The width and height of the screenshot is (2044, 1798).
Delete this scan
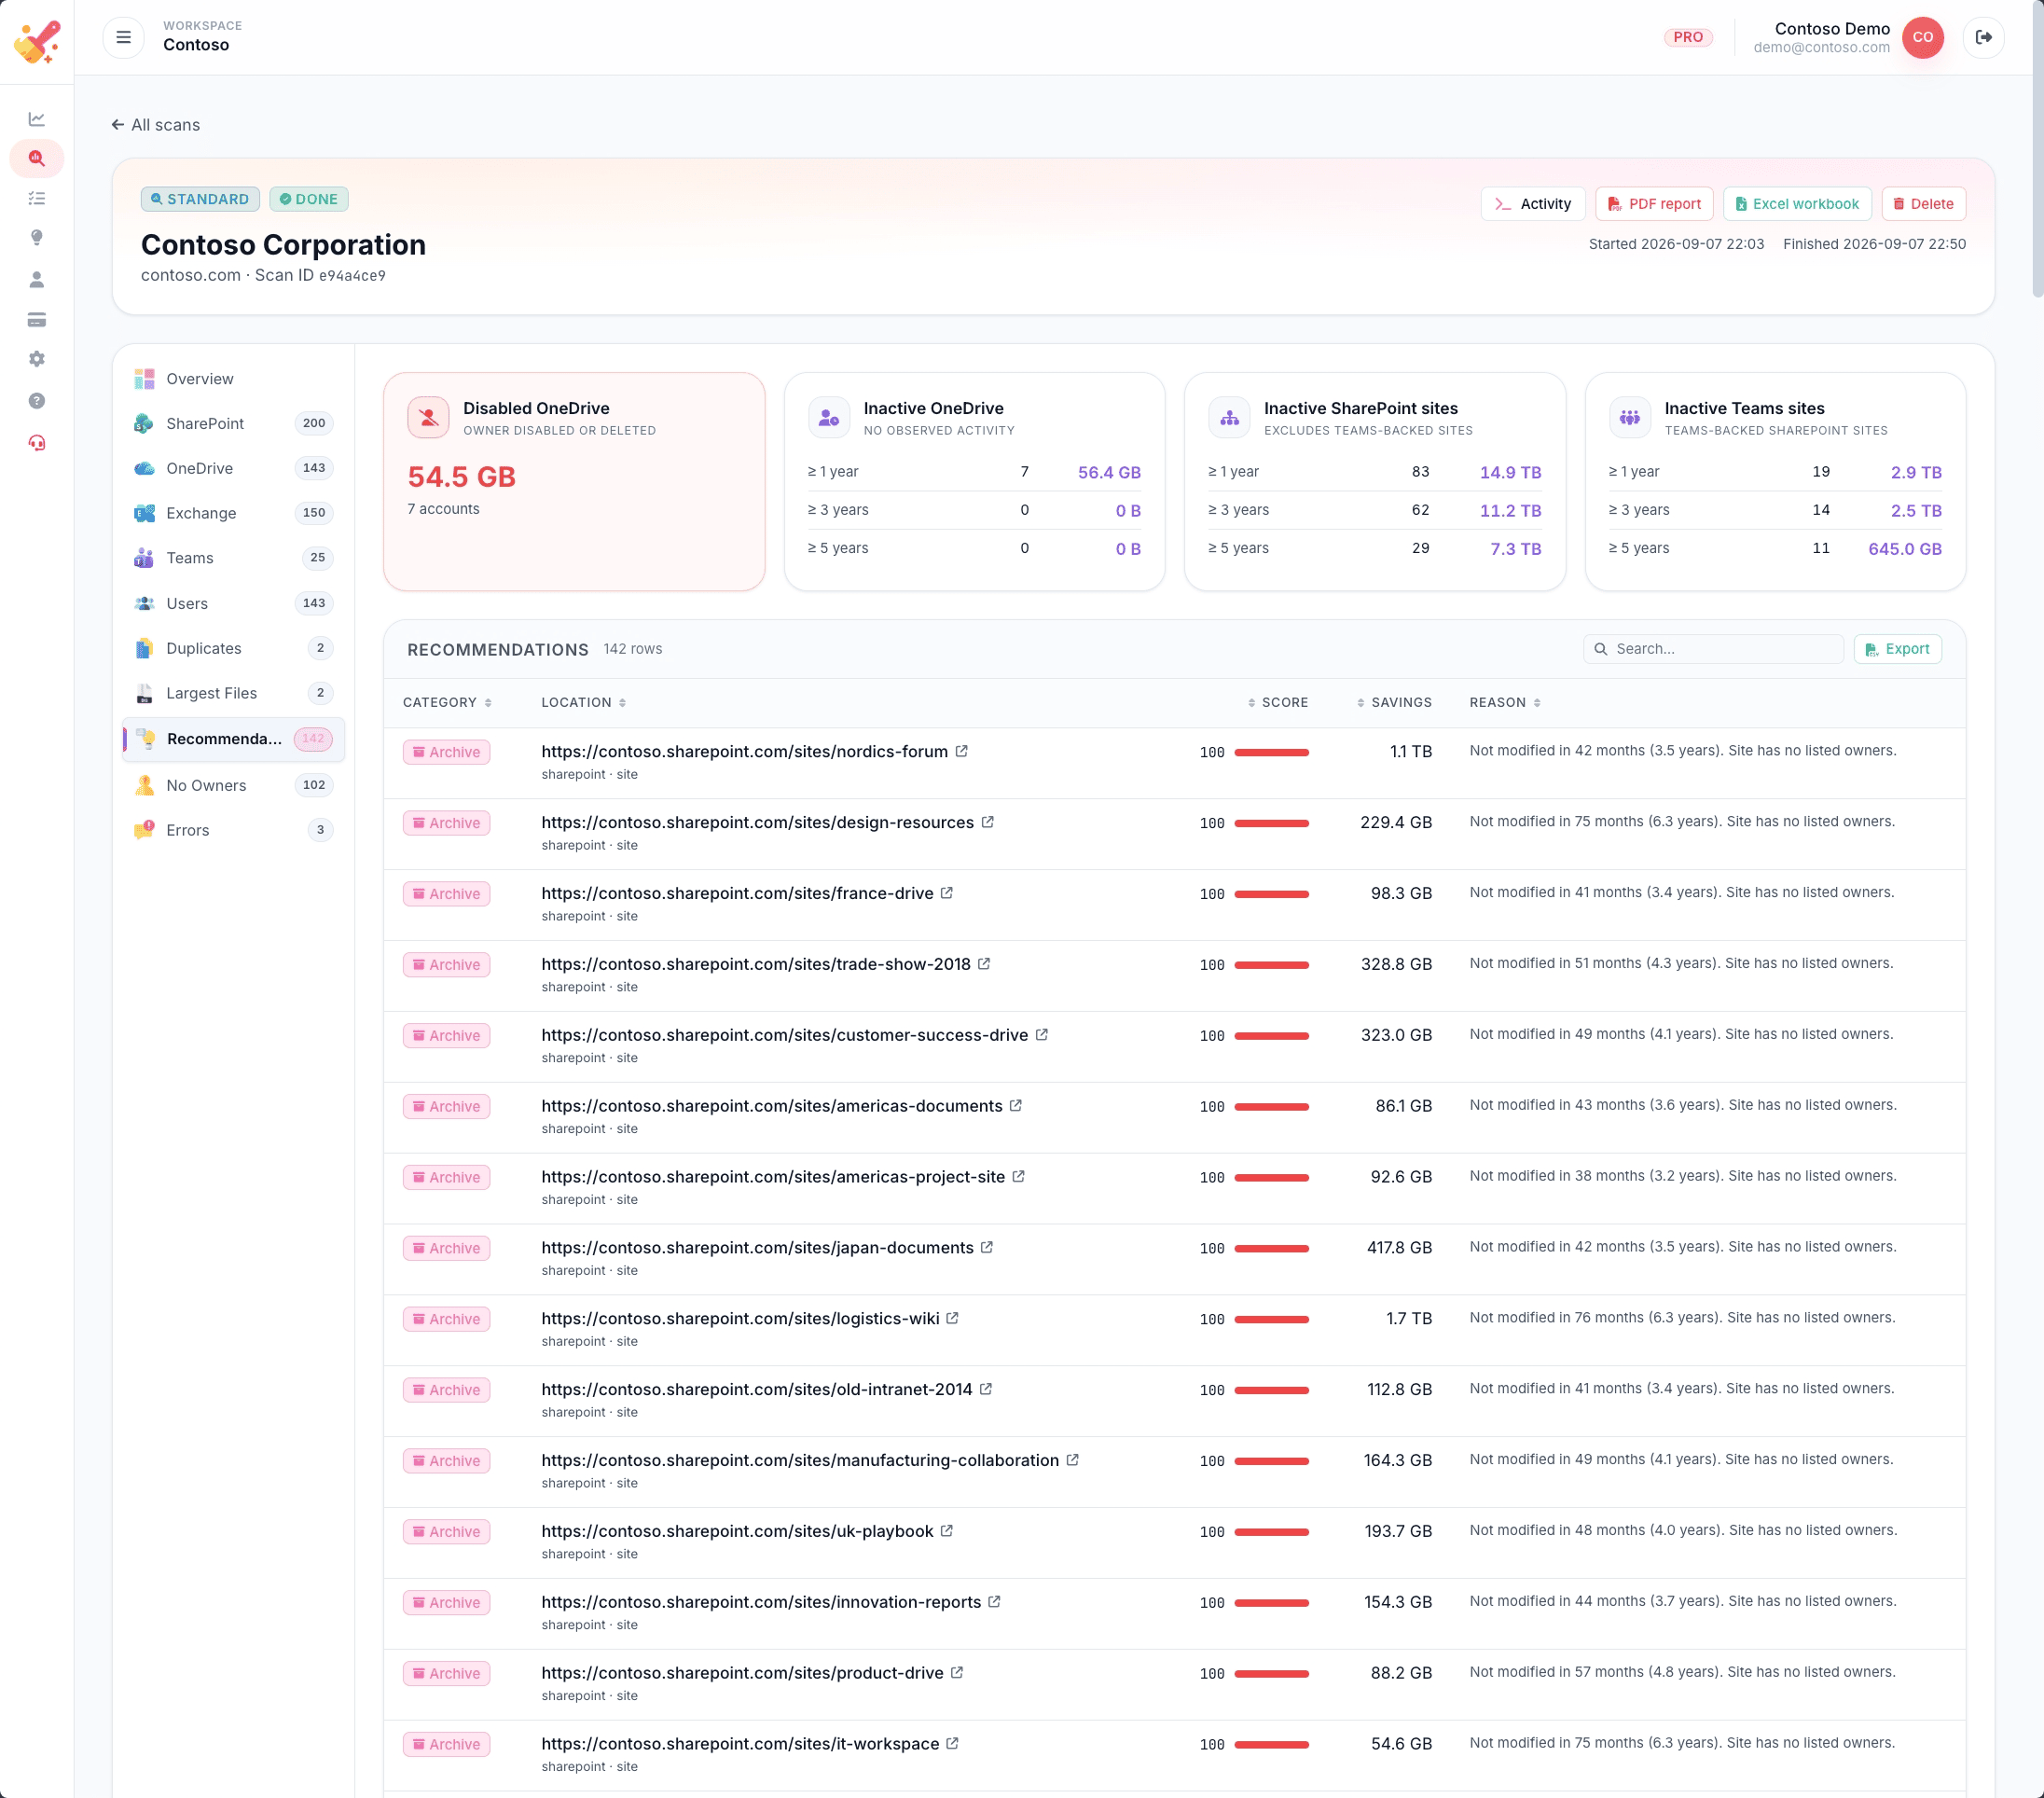point(1924,204)
